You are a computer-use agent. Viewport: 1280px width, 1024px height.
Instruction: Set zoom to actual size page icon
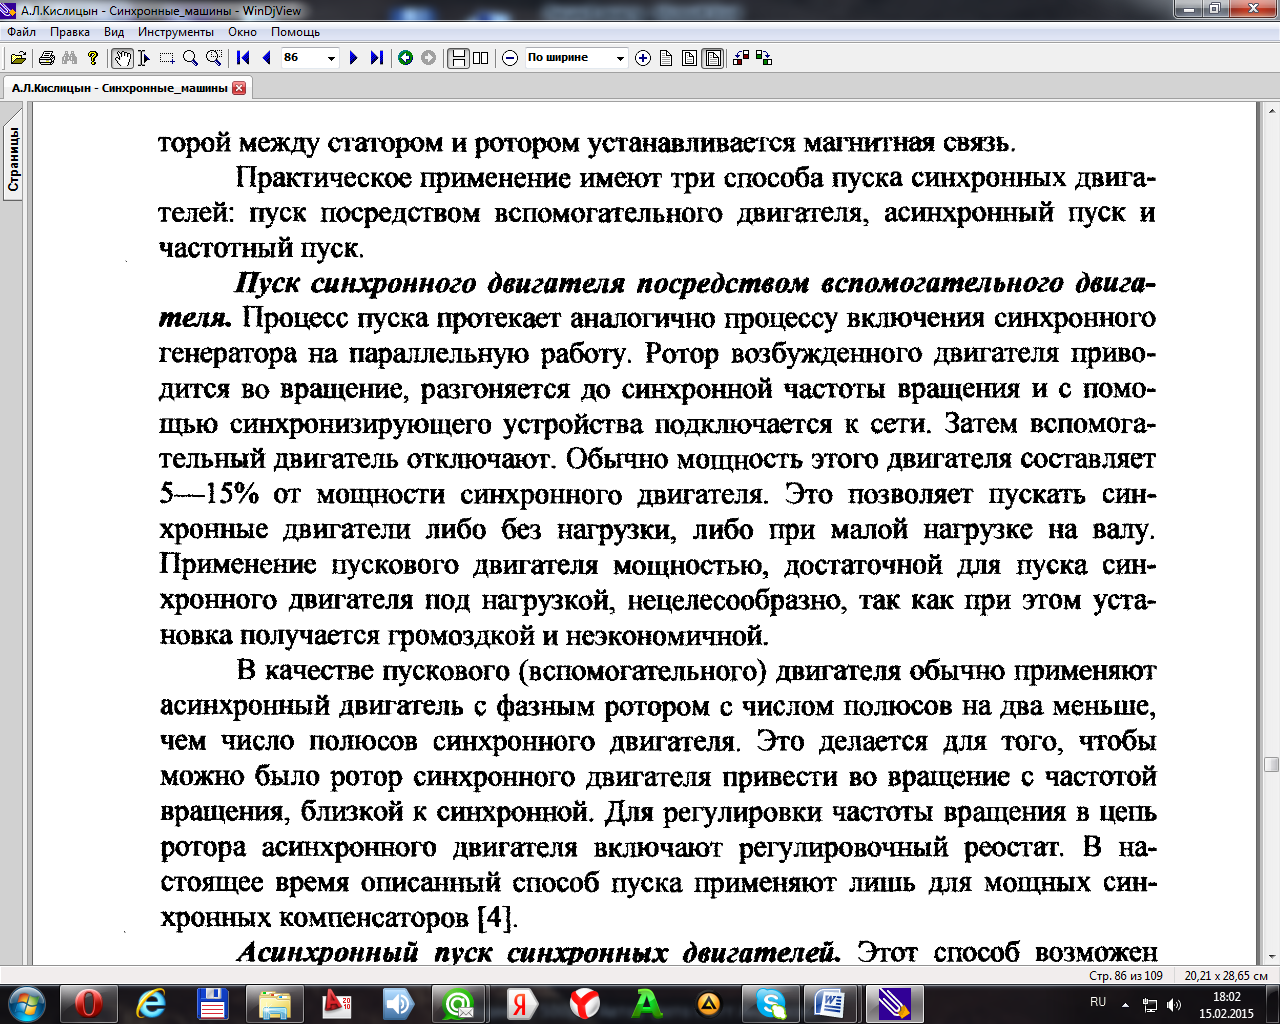click(666, 58)
